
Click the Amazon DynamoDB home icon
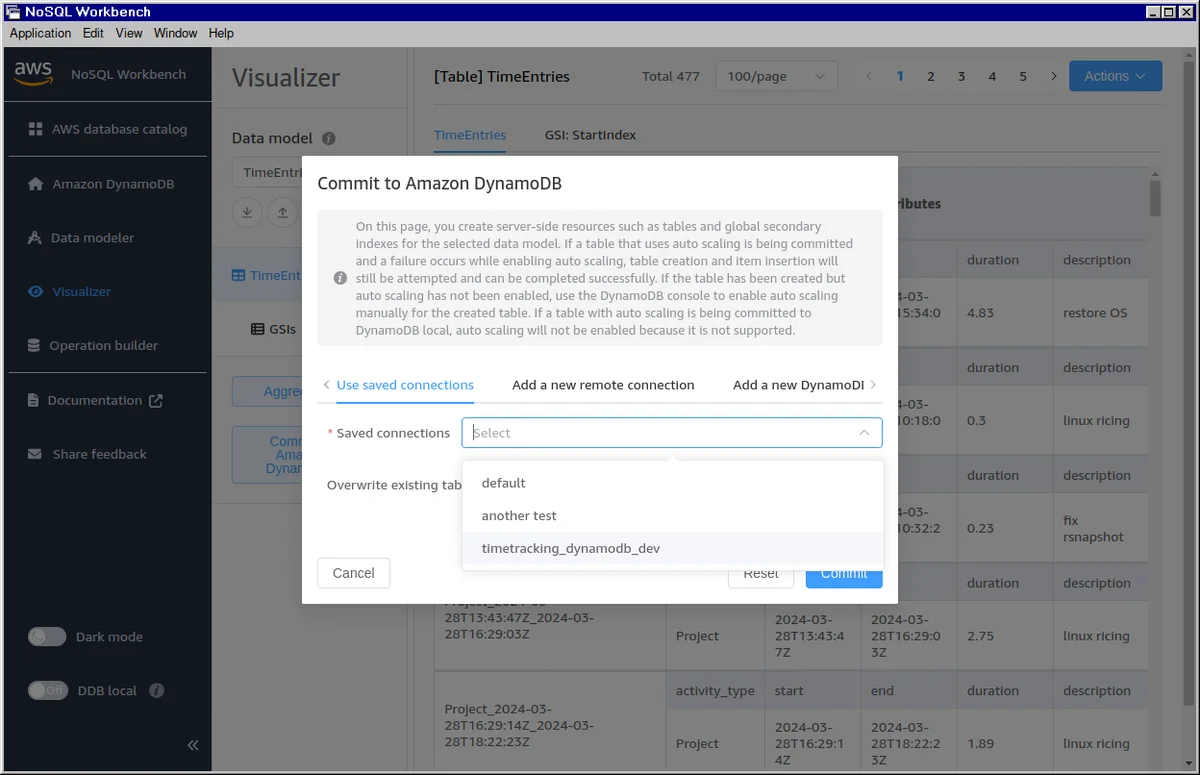pyautogui.click(x=36, y=184)
